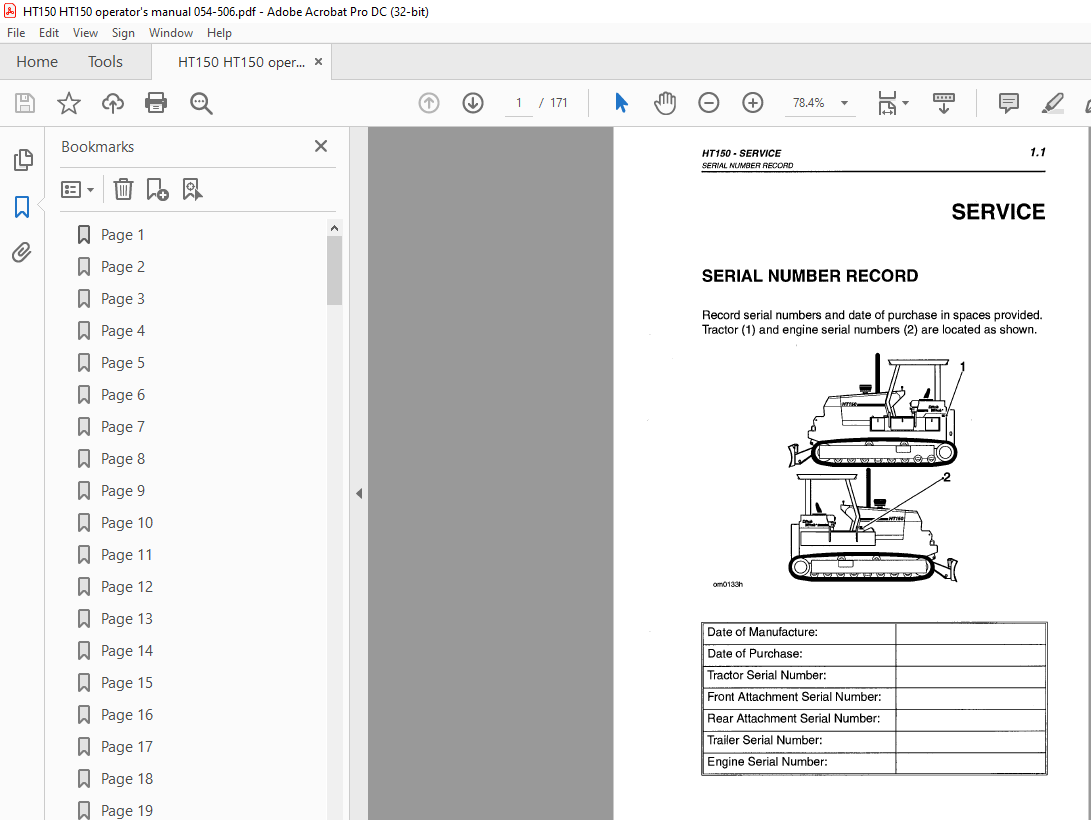1091x820 pixels.
Task: Open bookmark Page 14
Action: coord(127,651)
